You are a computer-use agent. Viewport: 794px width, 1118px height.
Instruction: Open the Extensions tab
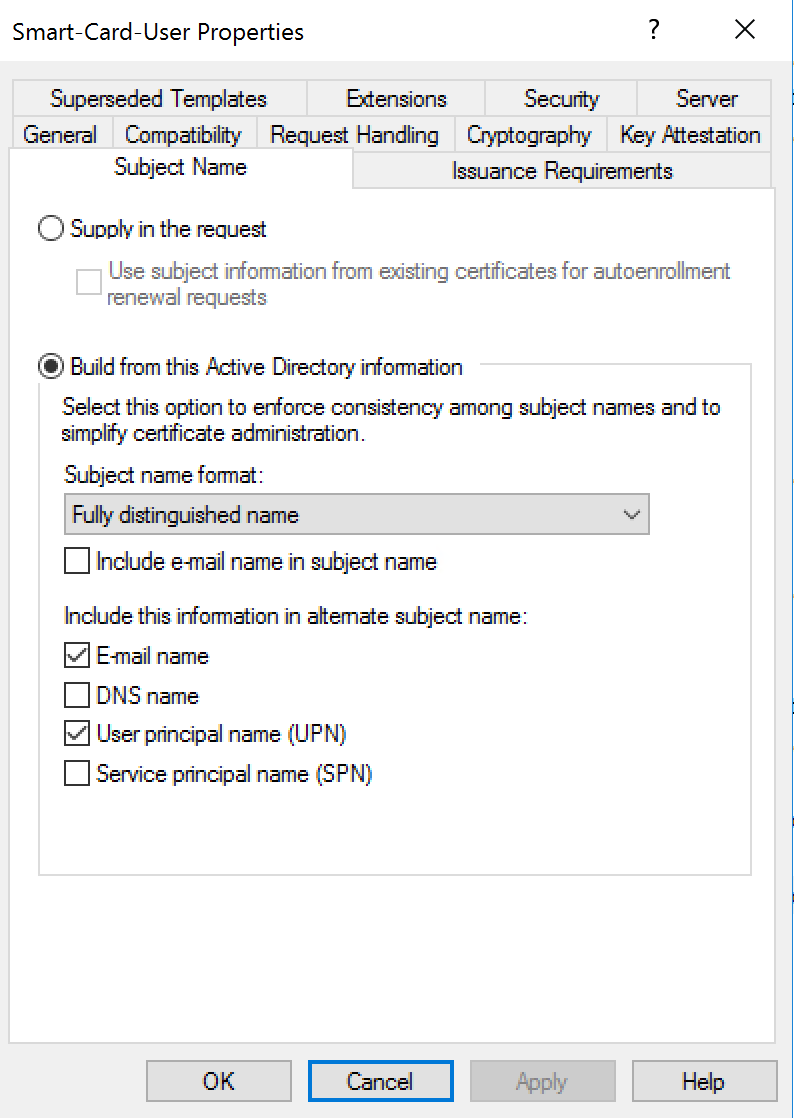[396, 99]
